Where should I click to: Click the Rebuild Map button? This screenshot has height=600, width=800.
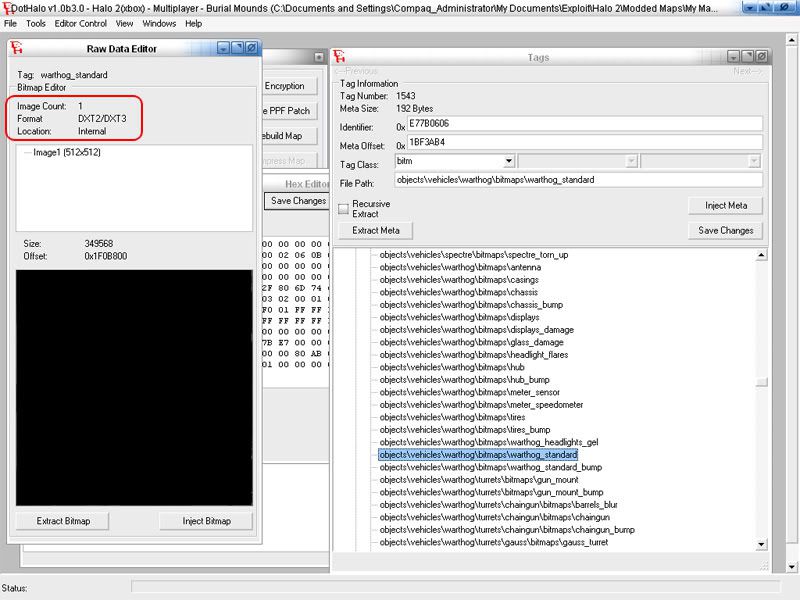(x=289, y=136)
